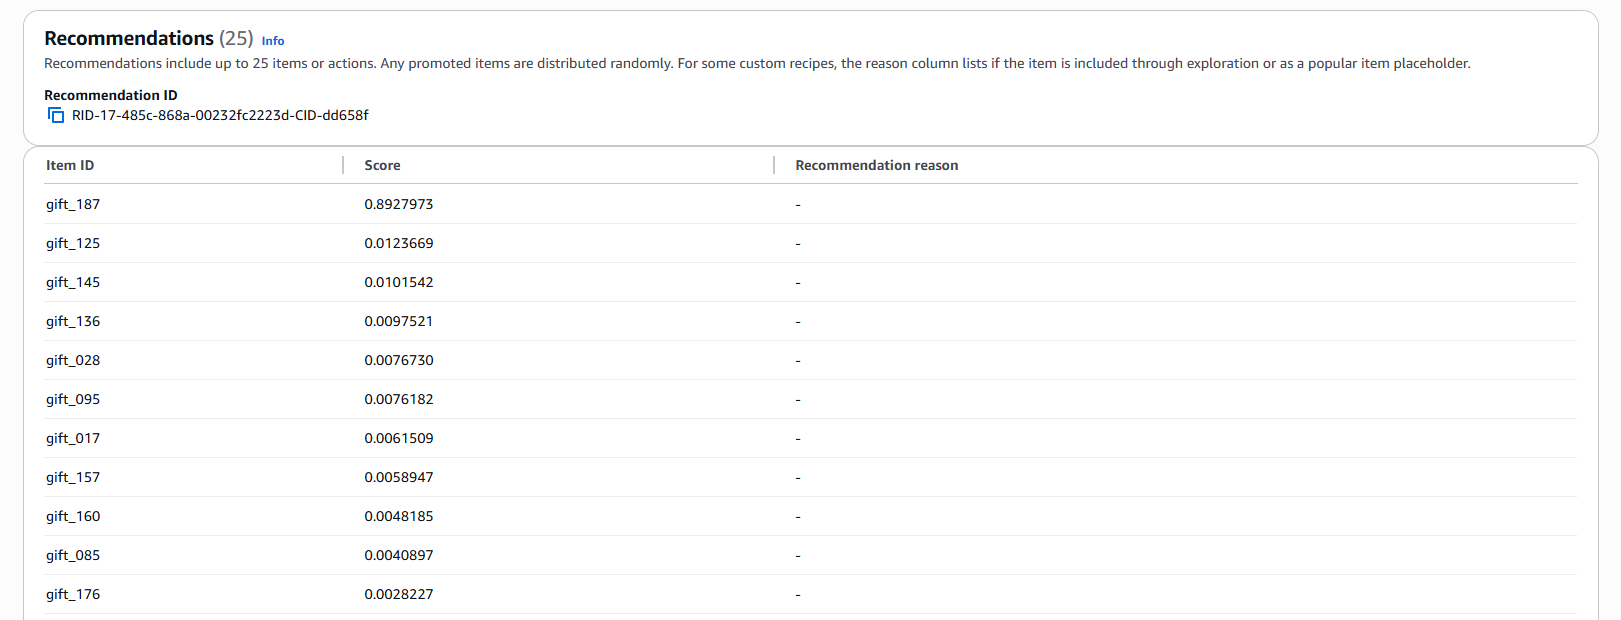Select the RID-17-485c recommendation ID text
The height and width of the screenshot is (620, 1621).
(x=220, y=116)
